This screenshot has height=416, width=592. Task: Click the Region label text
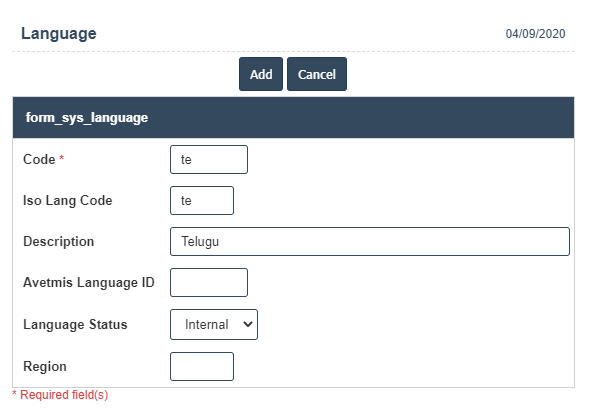(45, 367)
